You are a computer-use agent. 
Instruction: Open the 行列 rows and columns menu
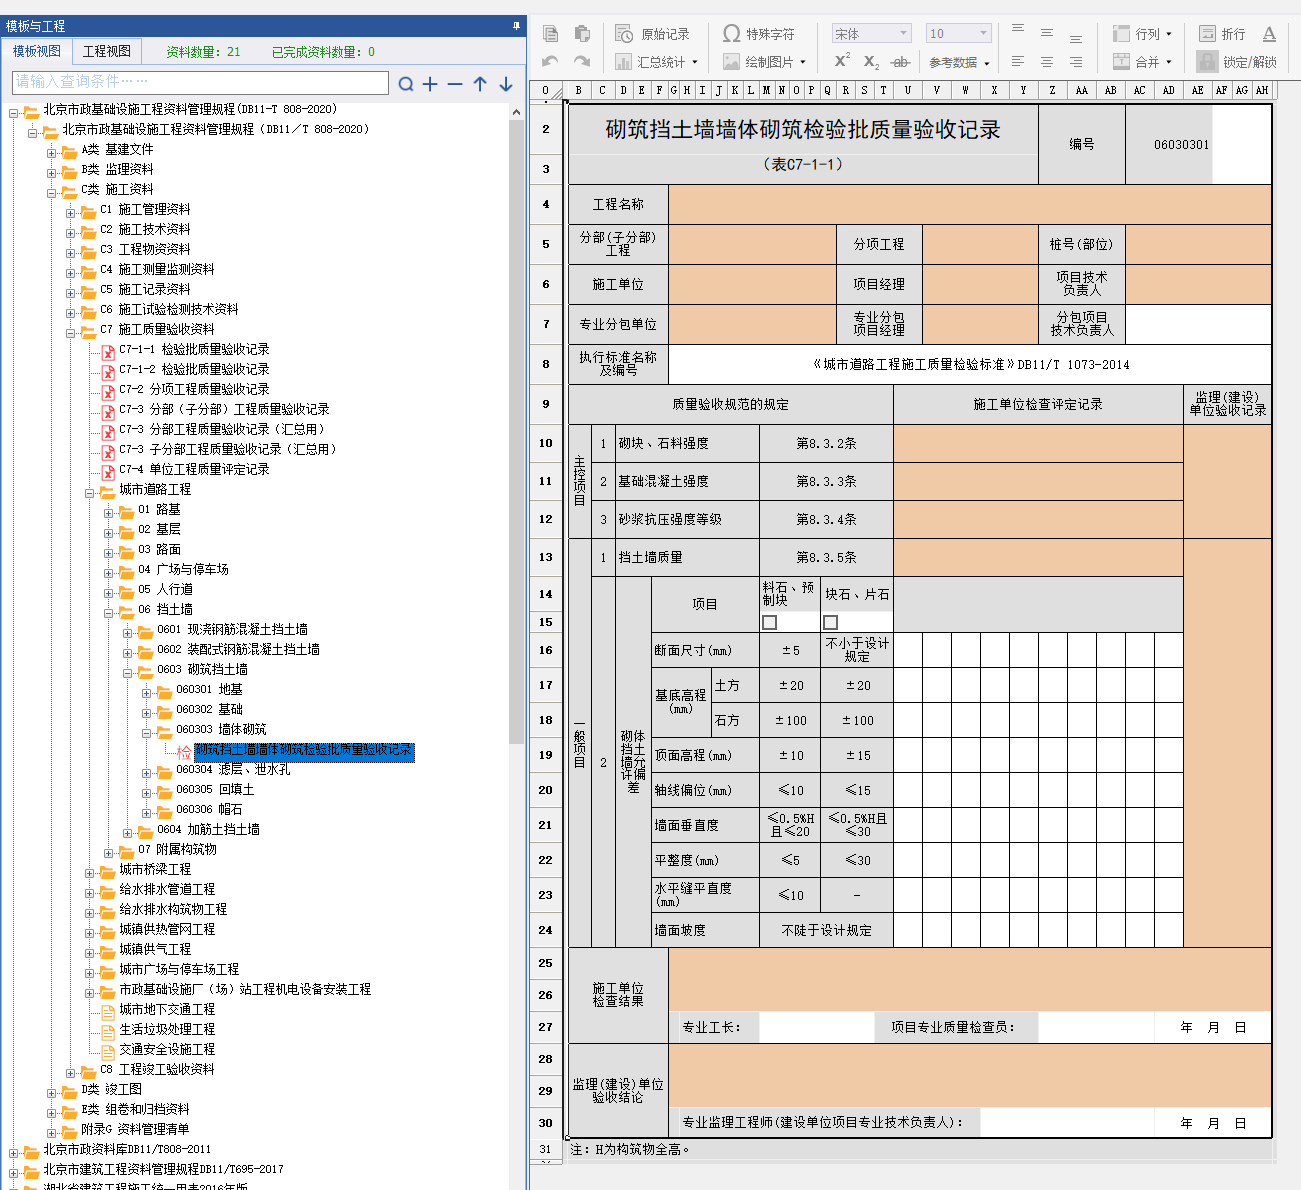[x=1142, y=34]
